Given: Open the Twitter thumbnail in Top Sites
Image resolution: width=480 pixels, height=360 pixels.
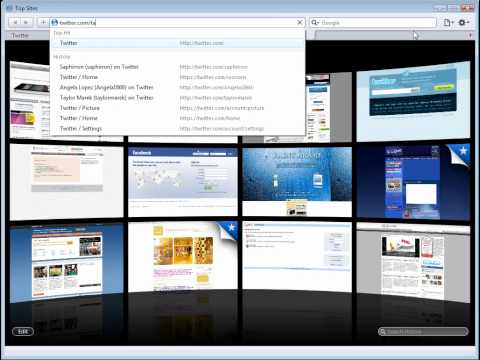Looking at the screenshot, I should click(x=413, y=101).
